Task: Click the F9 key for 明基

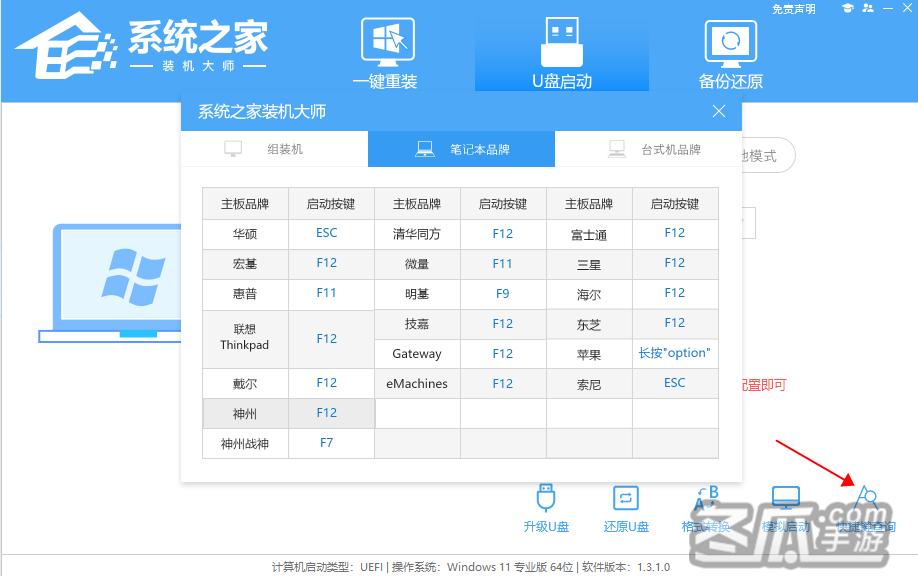Action: 503,294
